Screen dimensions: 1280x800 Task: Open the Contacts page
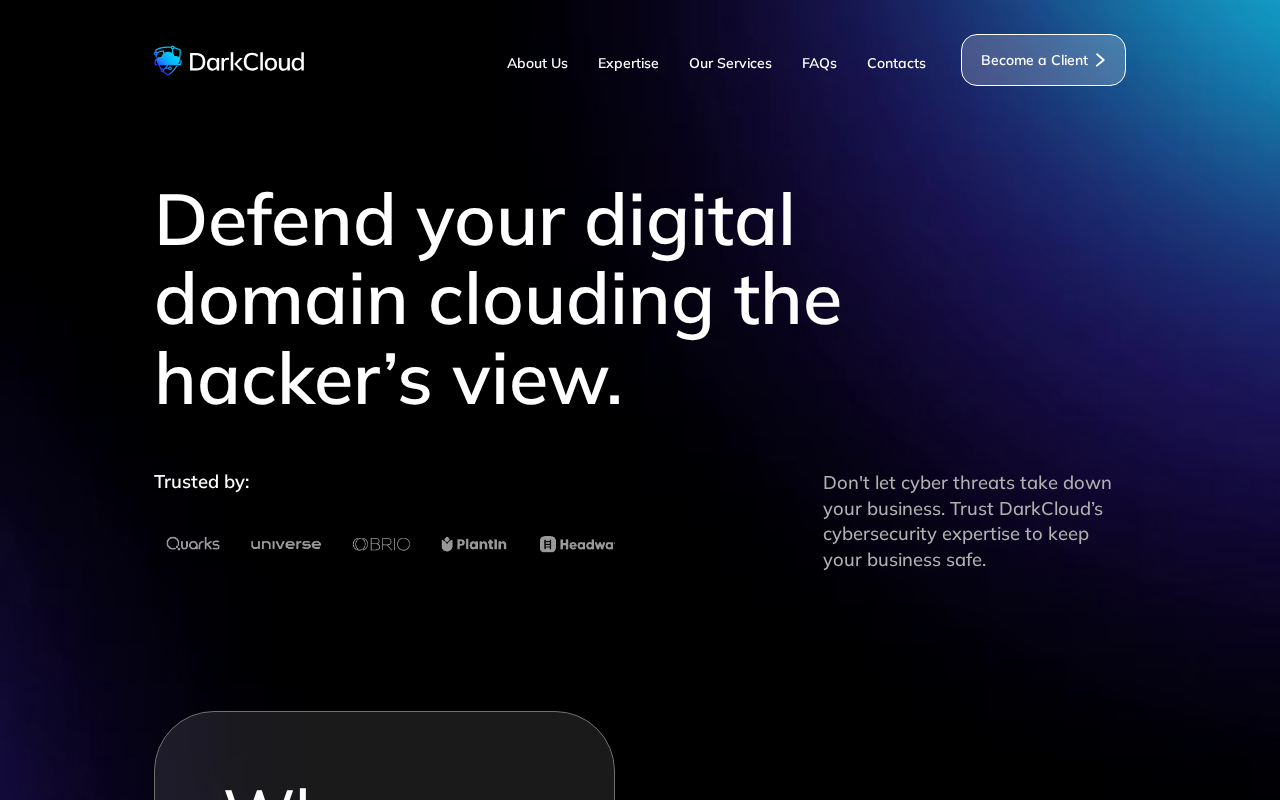tap(896, 63)
